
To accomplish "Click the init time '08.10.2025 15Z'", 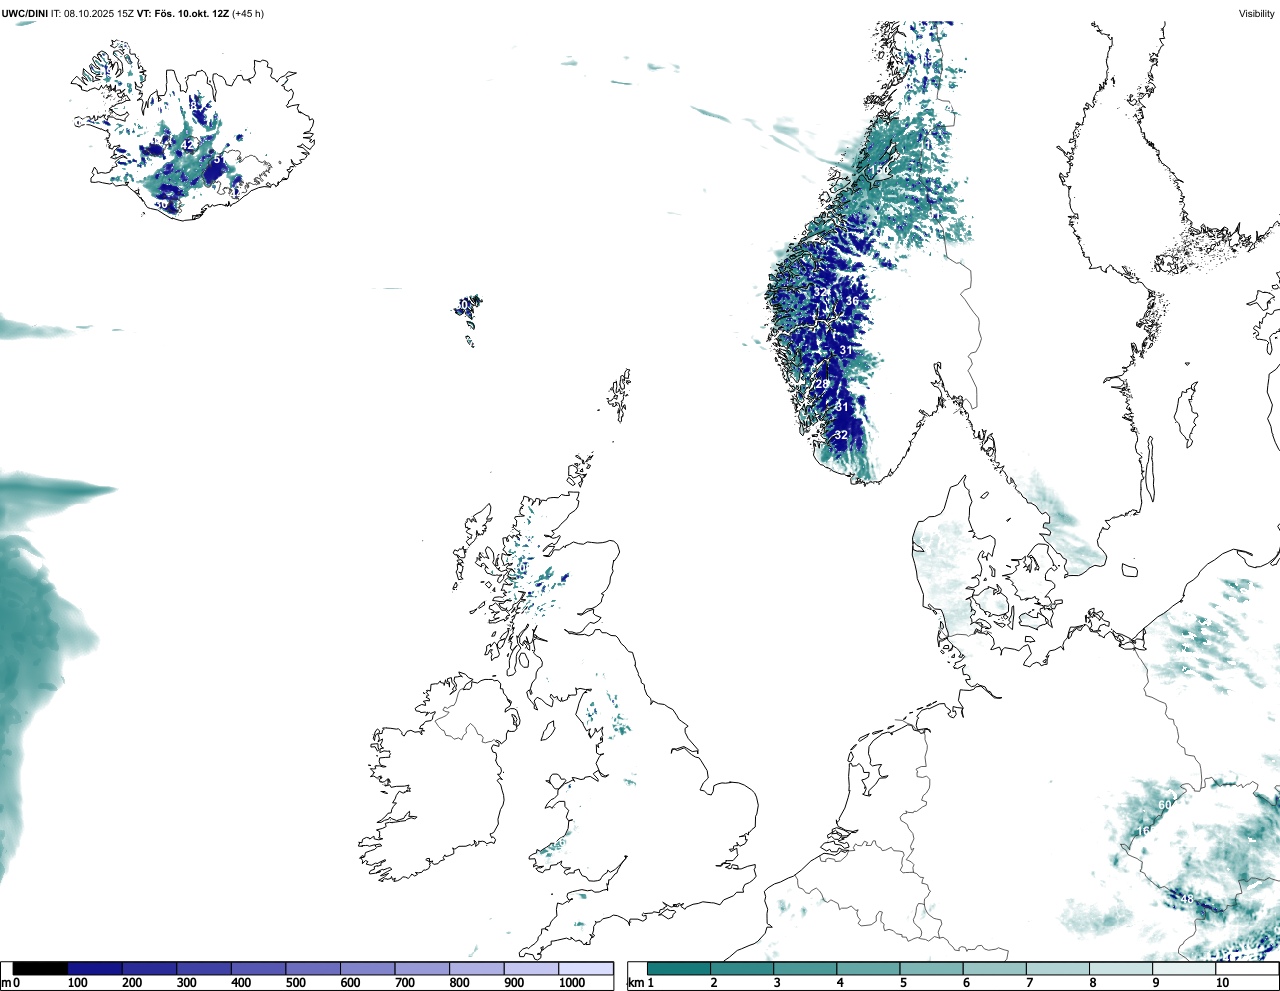I will 99,14.
